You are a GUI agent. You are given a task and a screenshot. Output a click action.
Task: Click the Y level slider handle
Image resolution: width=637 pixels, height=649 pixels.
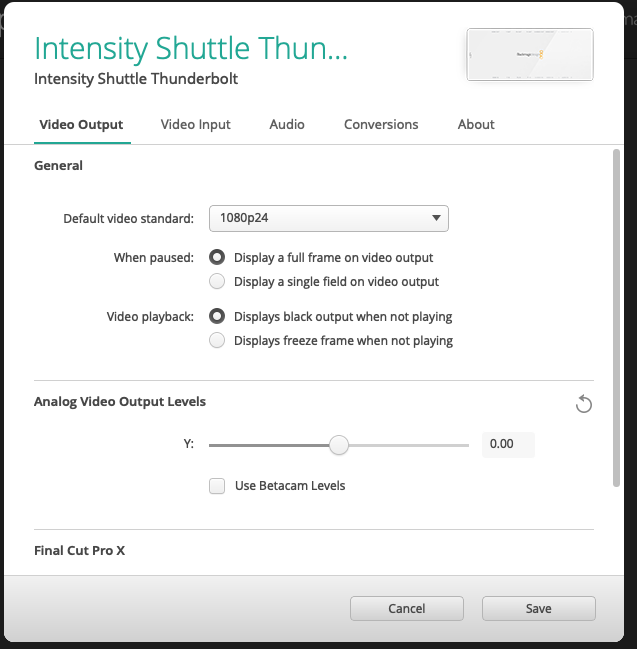[339, 445]
